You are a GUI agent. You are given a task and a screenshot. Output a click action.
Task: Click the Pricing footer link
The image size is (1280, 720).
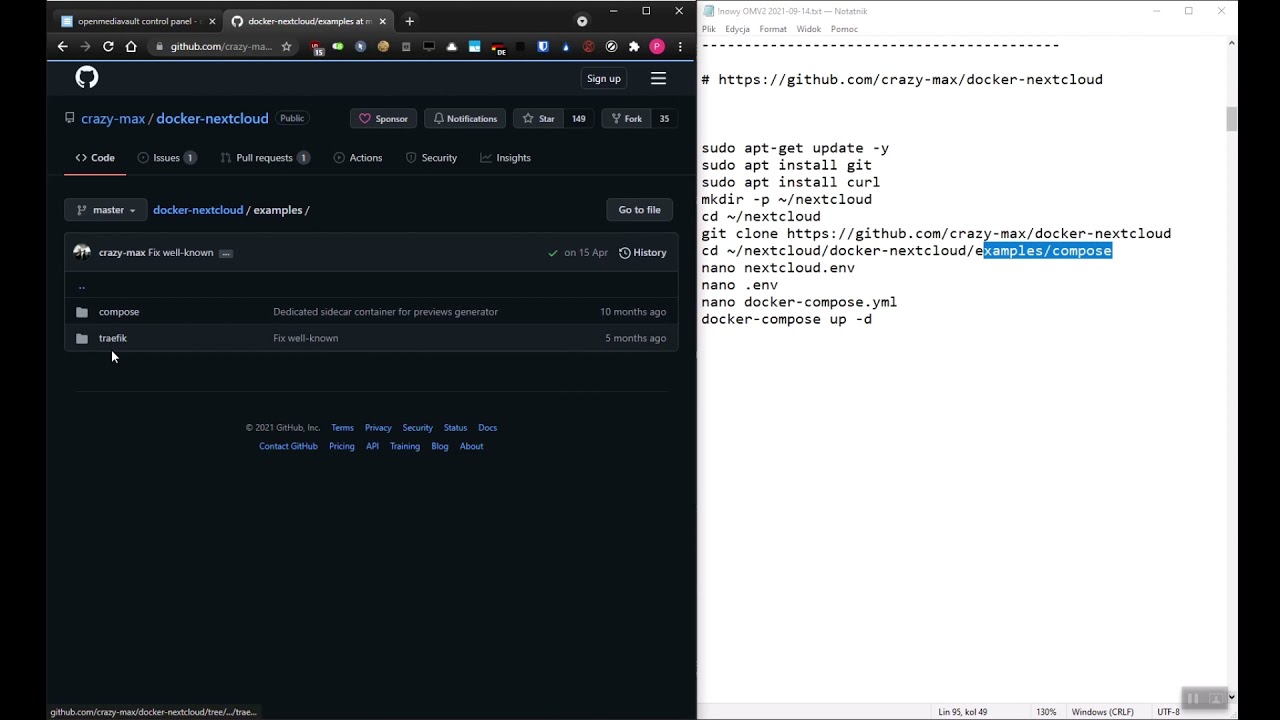click(x=342, y=446)
